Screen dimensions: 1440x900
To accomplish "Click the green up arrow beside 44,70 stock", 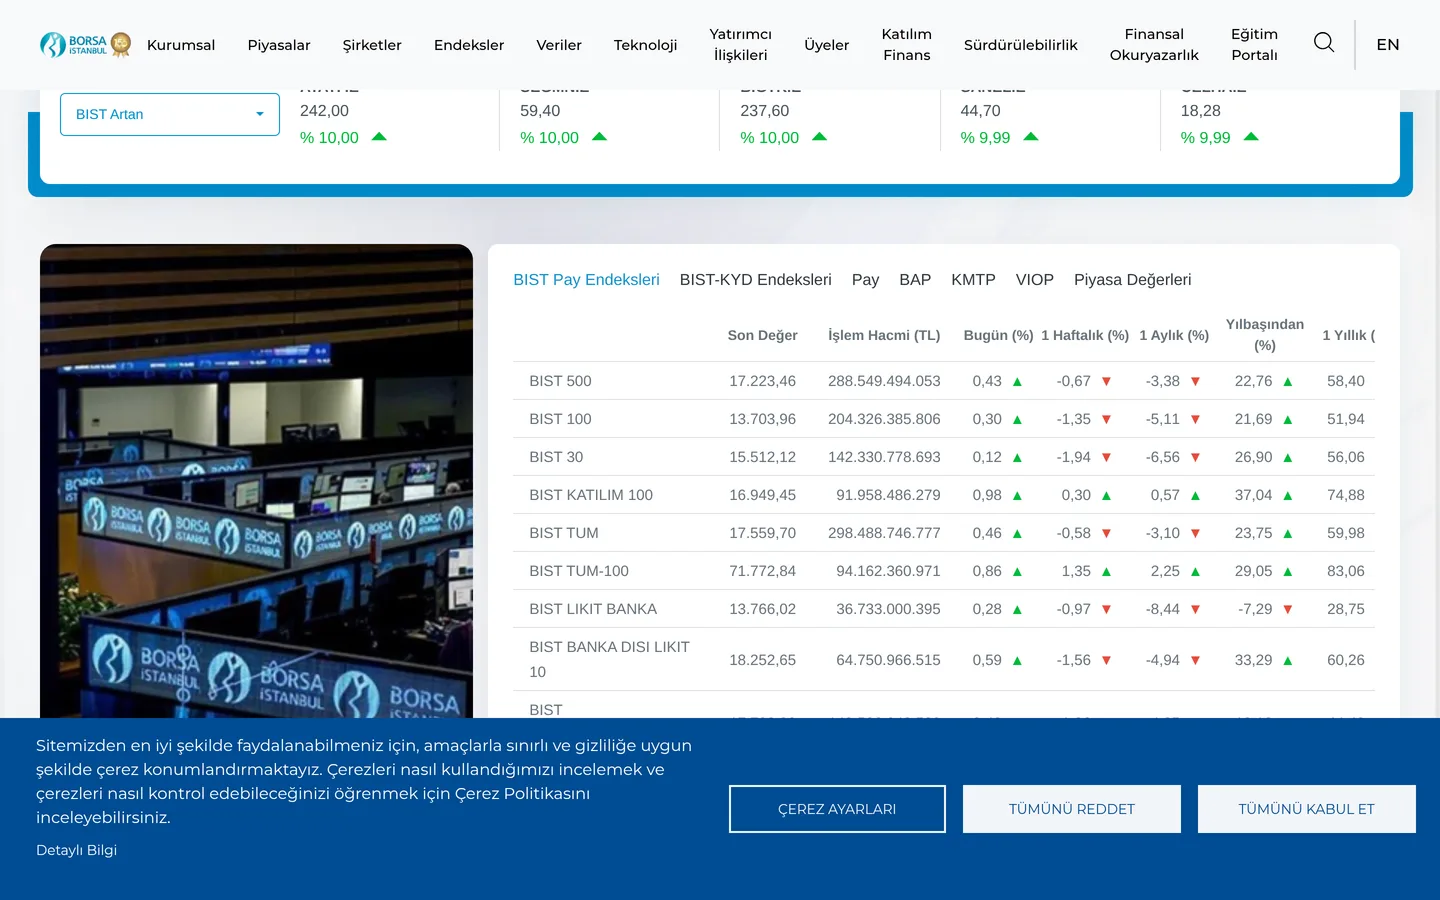I will point(1031,137).
